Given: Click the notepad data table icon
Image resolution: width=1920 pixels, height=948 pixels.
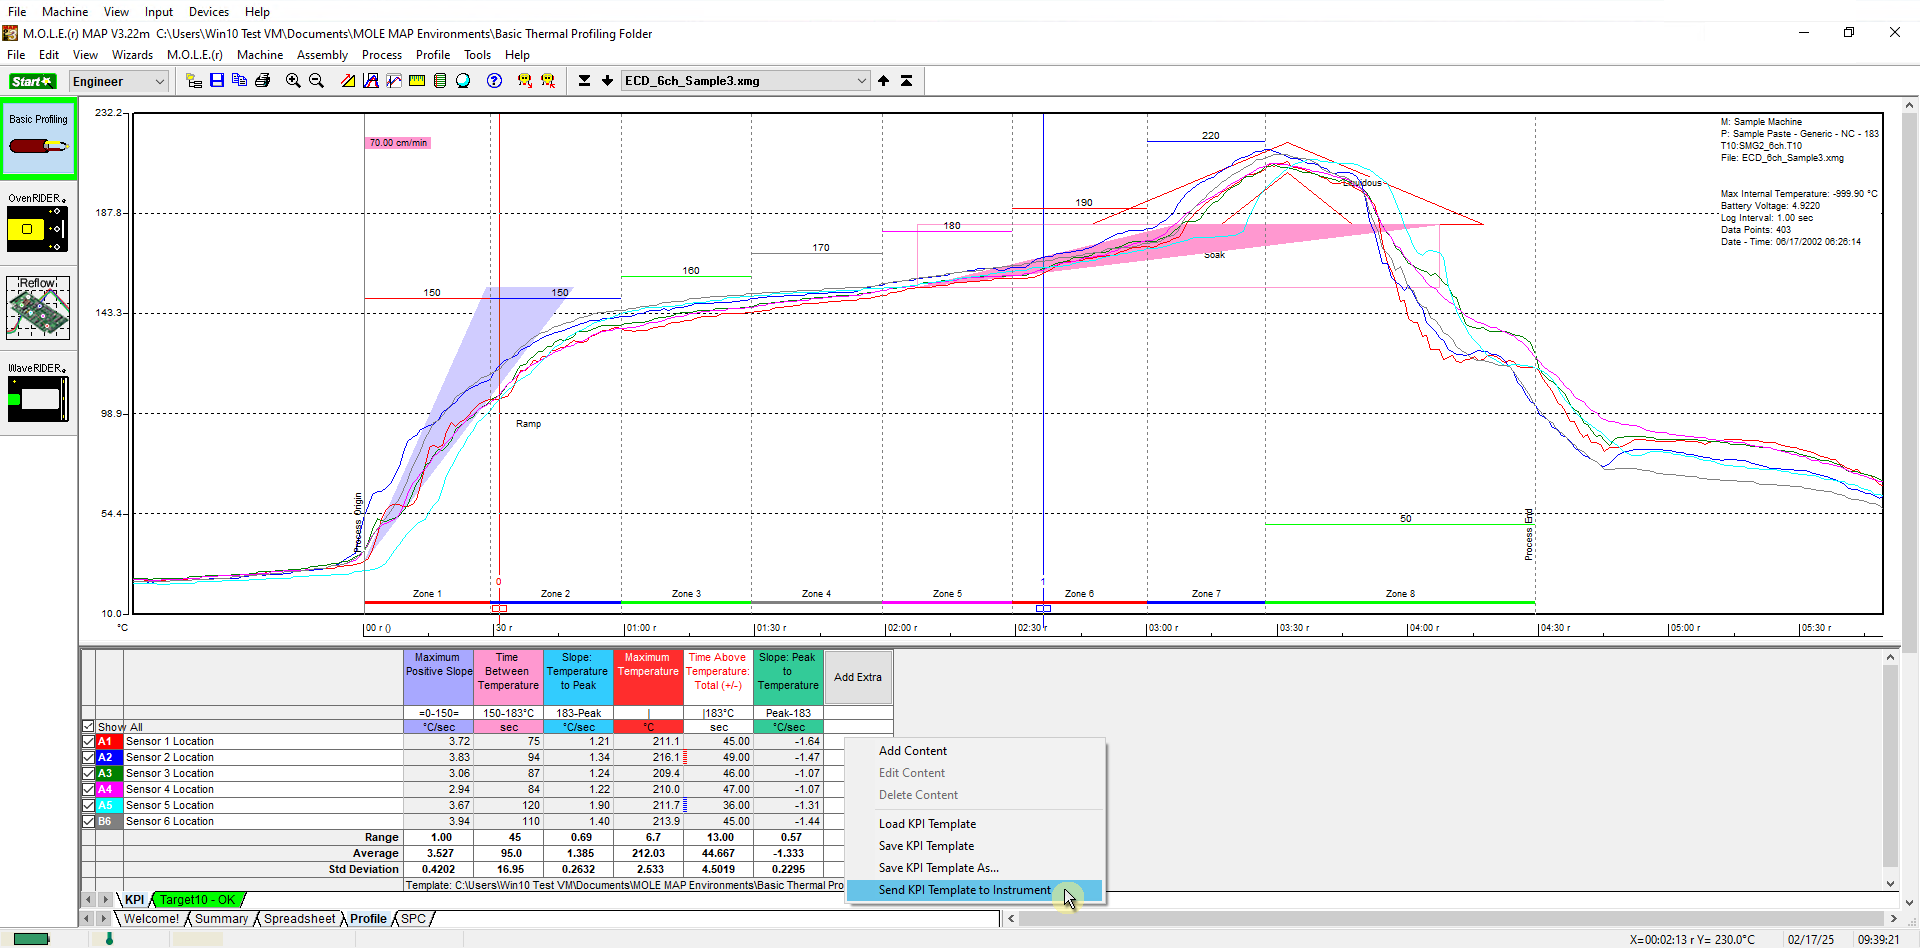Looking at the screenshot, I should [x=440, y=81].
